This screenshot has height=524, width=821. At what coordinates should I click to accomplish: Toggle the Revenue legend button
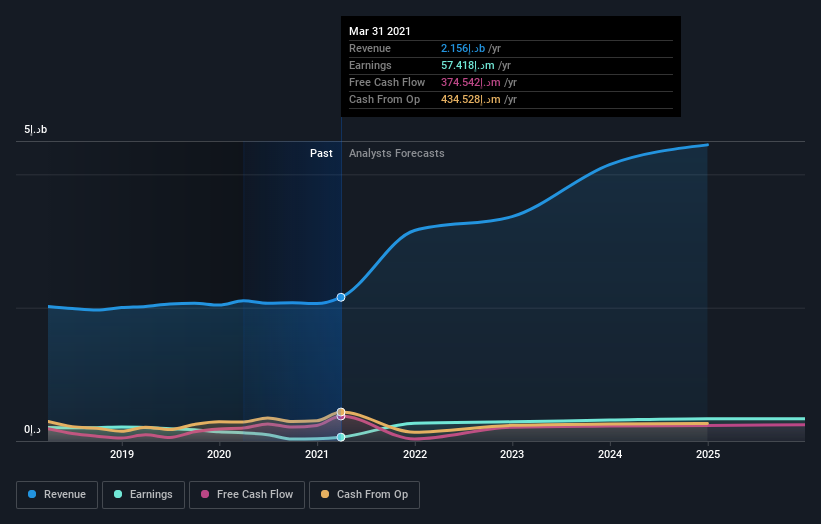point(57,495)
